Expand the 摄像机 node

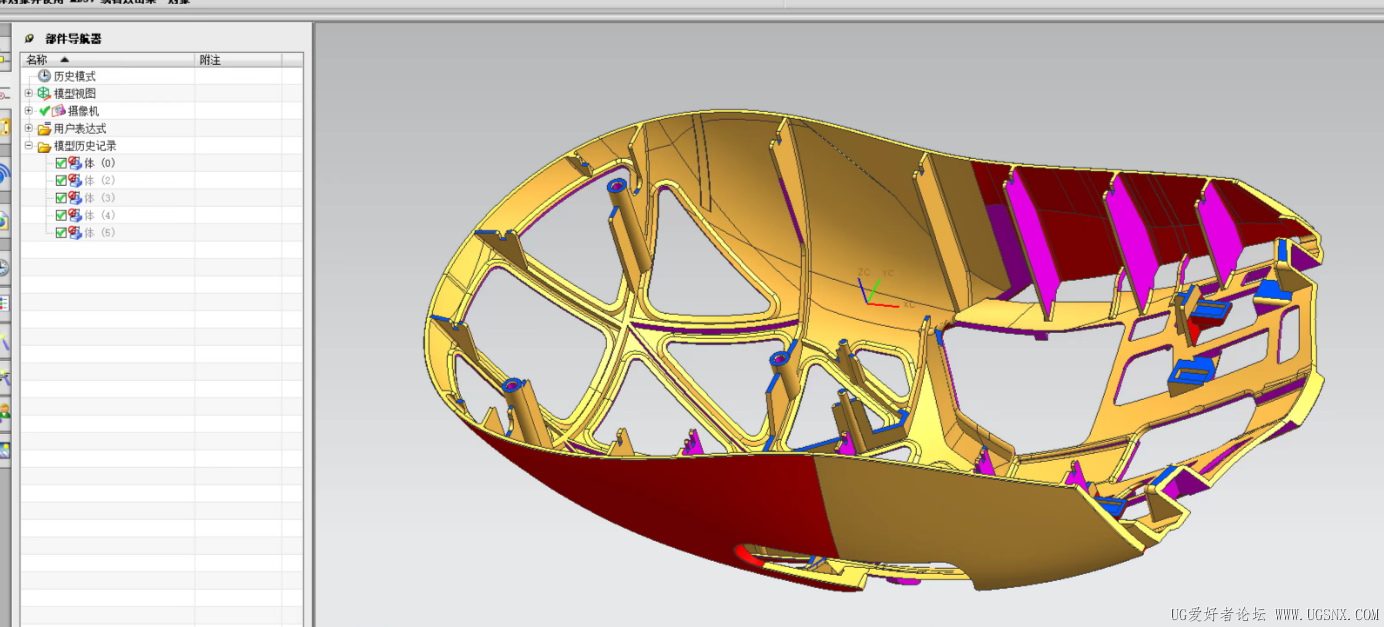29,110
